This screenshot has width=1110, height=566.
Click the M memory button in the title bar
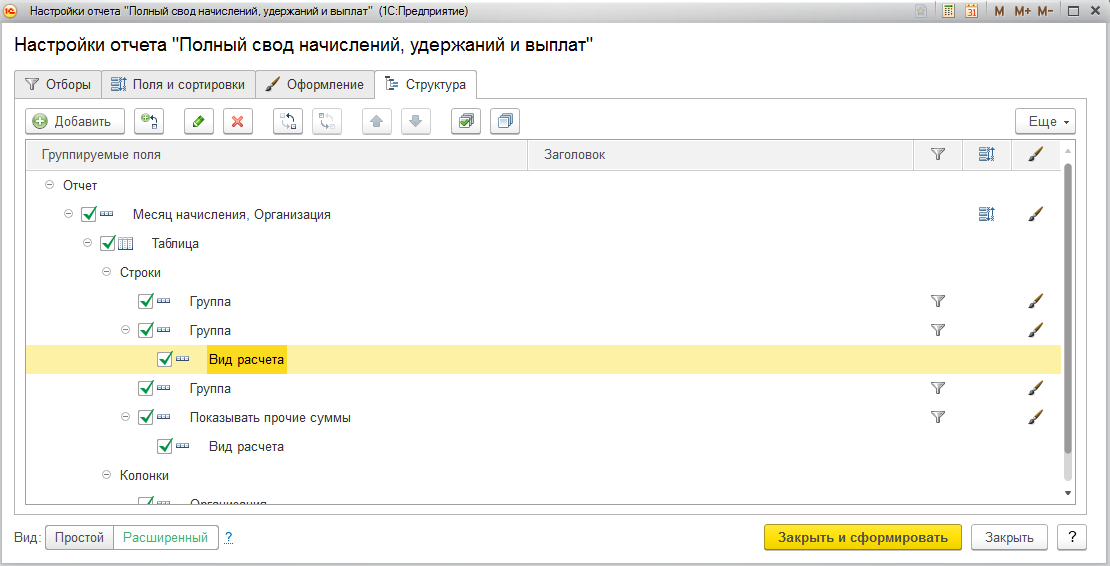(x=999, y=11)
